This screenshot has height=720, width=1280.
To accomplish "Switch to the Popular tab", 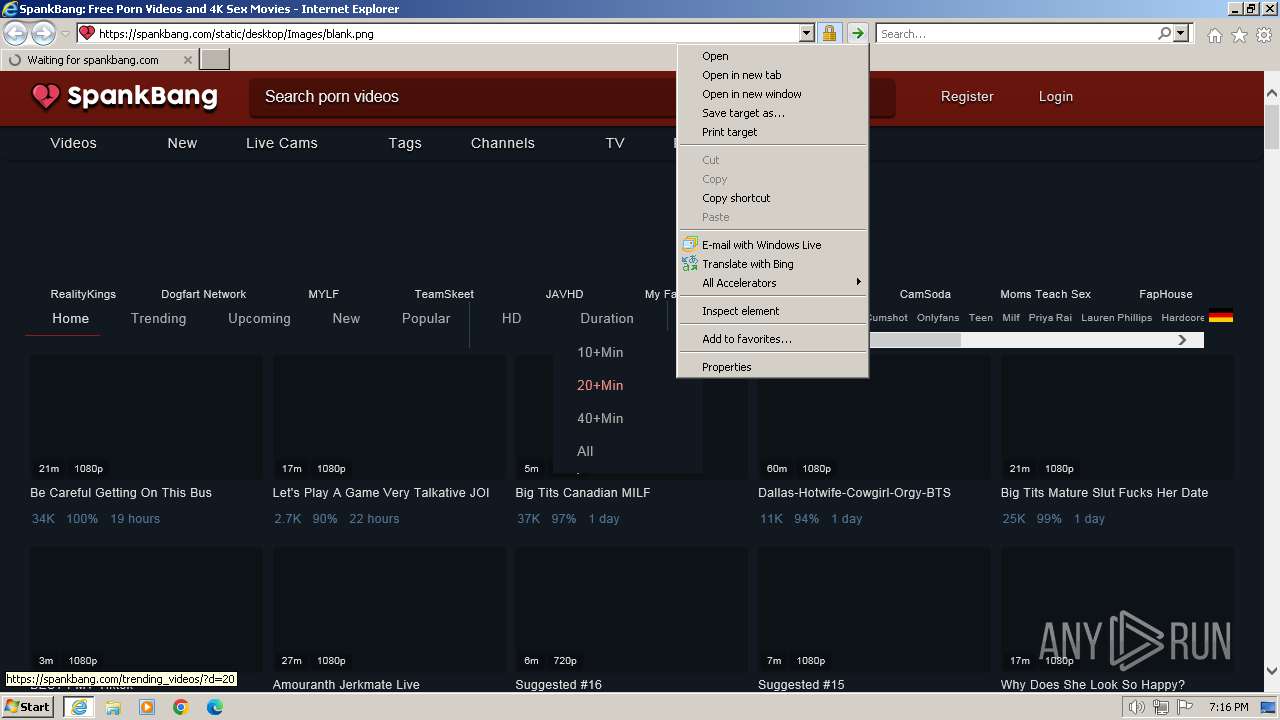I will coord(426,318).
